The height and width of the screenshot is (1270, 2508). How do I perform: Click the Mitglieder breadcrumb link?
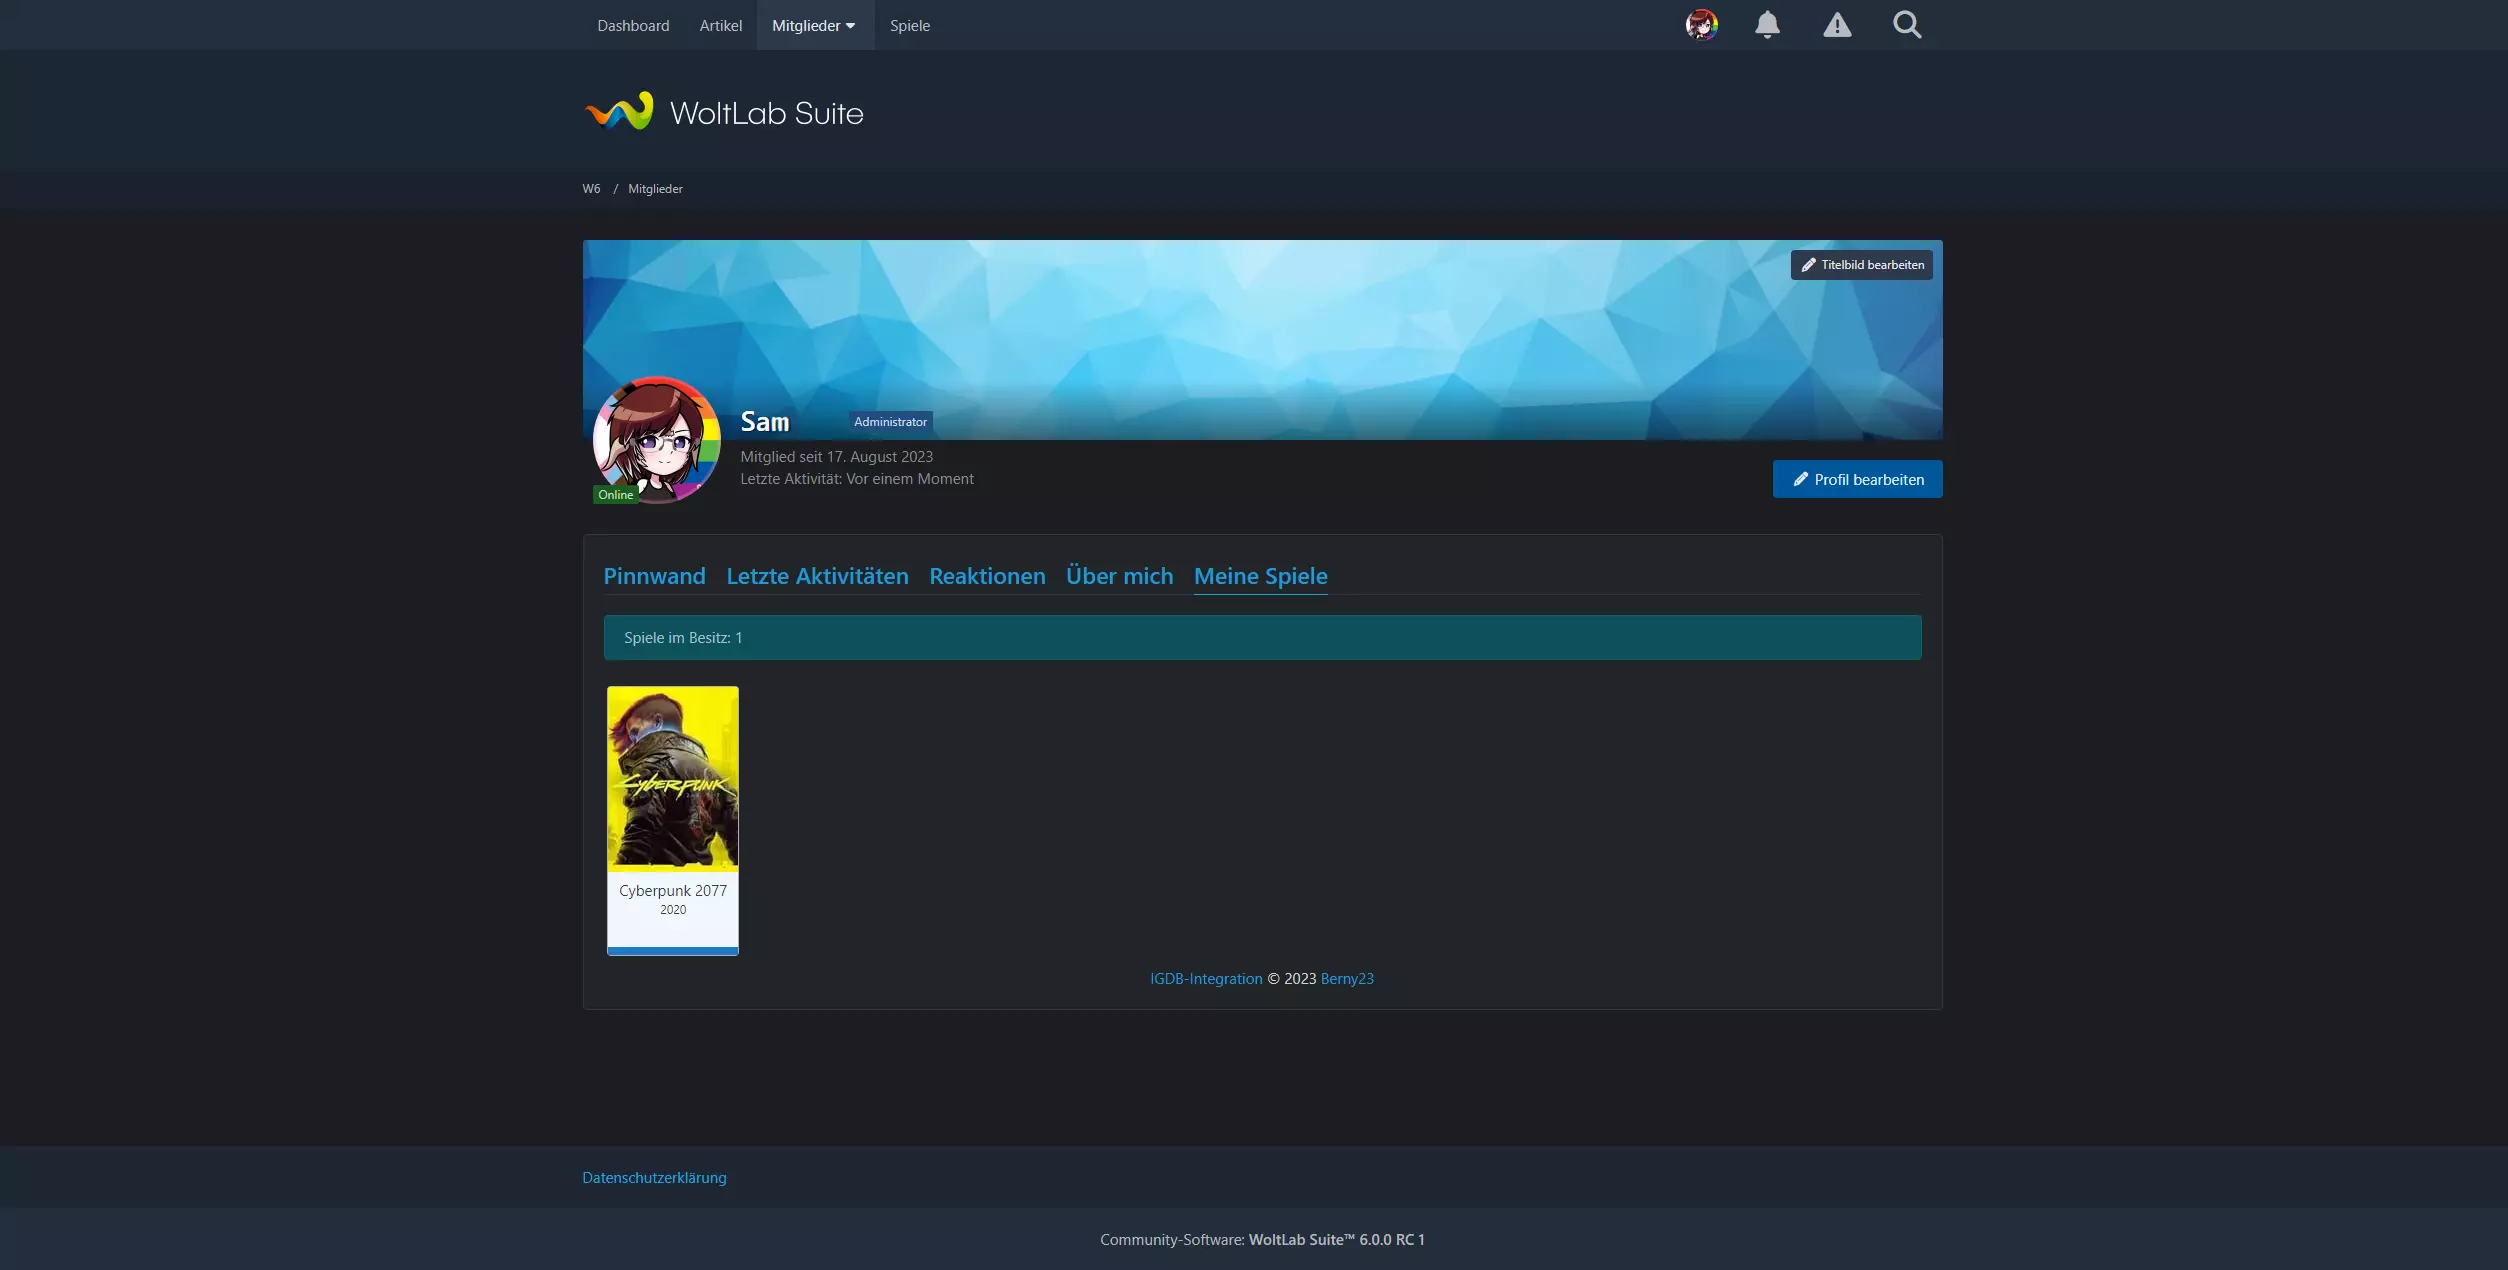click(x=655, y=189)
